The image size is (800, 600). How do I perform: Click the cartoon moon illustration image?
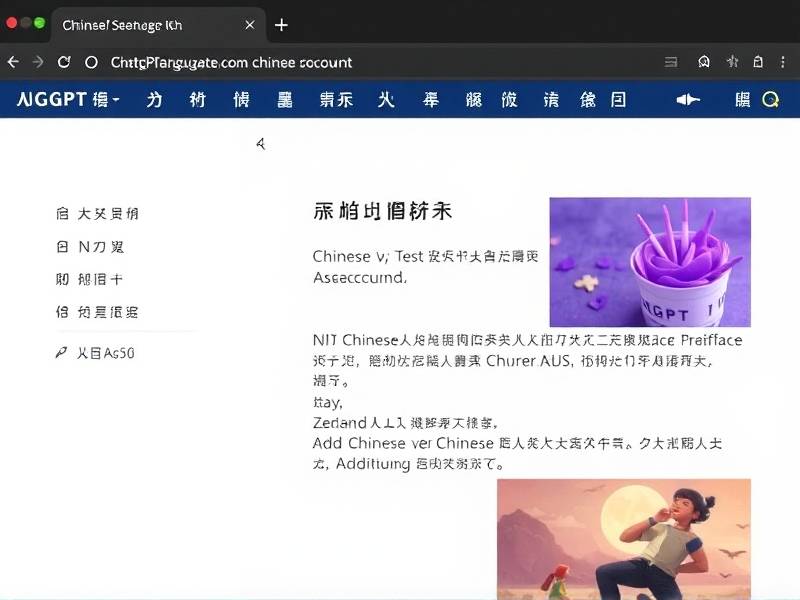(623, 538)
